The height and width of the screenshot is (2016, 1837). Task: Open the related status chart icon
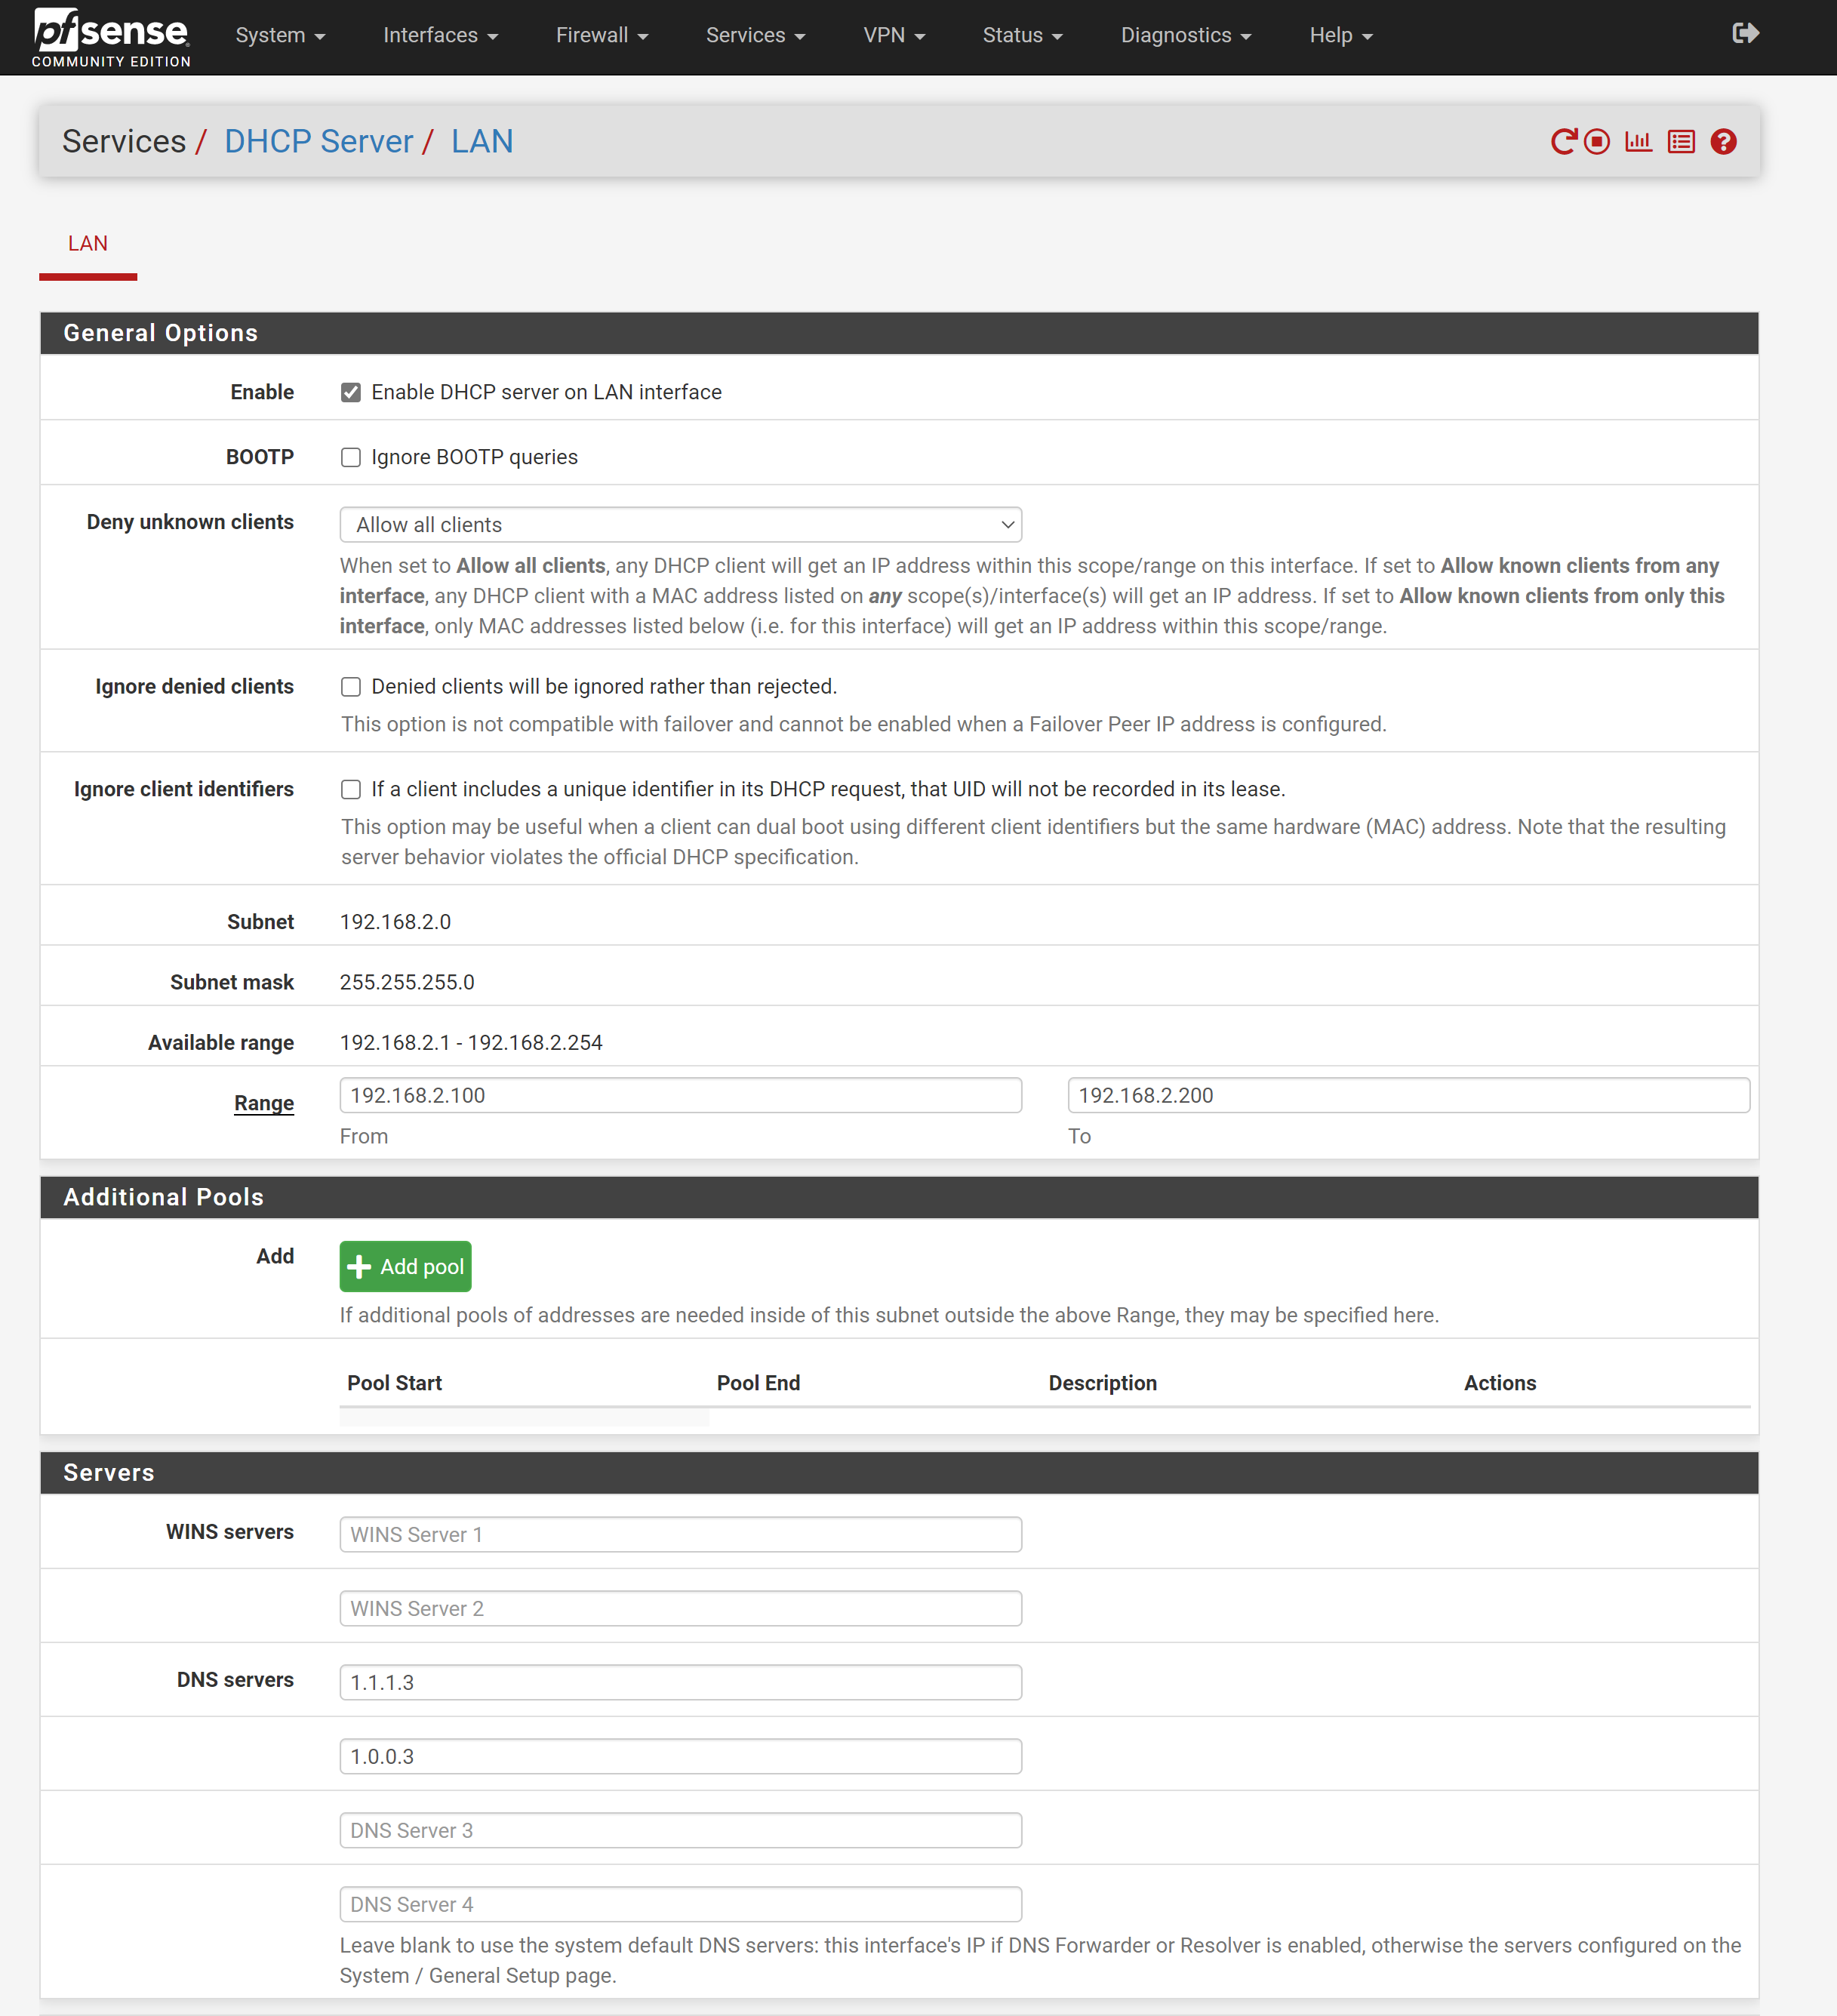tap(1638, 142)
